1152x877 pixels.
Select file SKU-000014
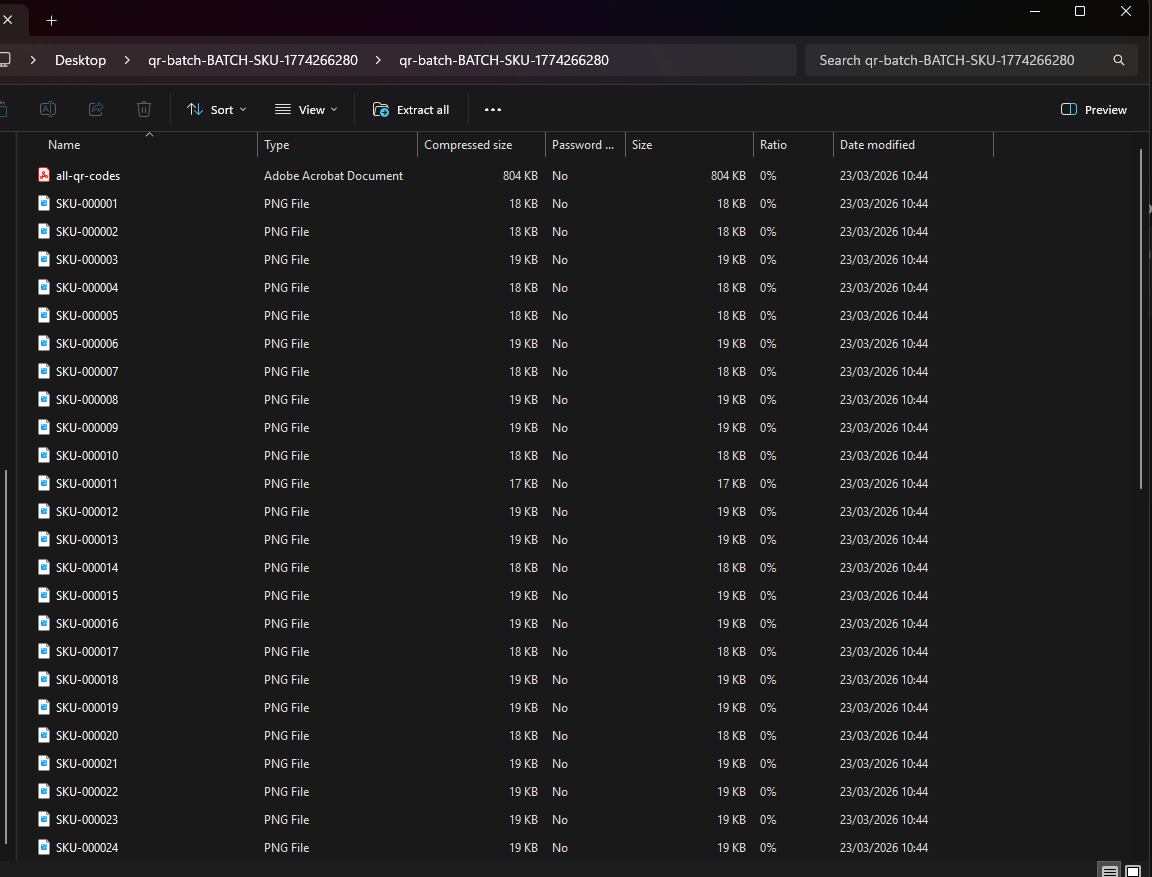[87, 567]
